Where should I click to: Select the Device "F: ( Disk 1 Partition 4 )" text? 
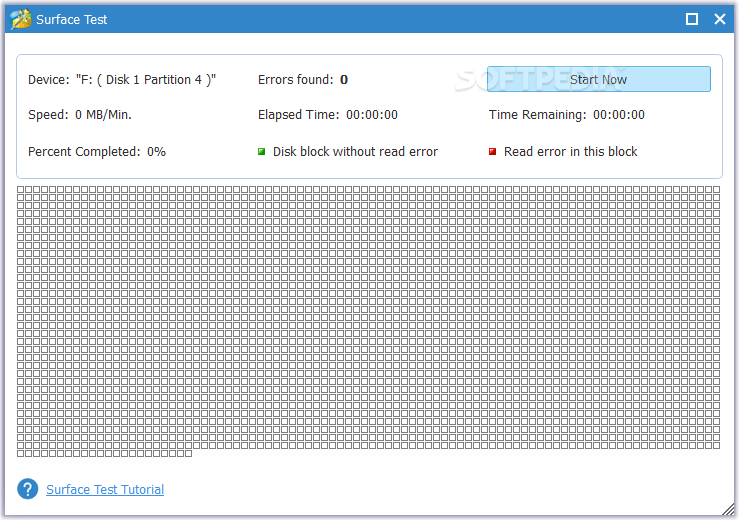click(122, 80)
